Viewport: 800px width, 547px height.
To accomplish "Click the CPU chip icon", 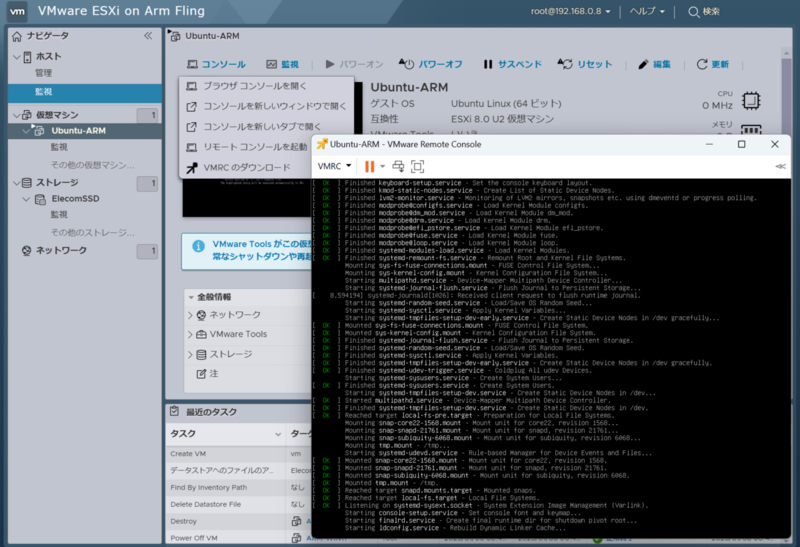I will pyautogui.click(x=751, y=101).
